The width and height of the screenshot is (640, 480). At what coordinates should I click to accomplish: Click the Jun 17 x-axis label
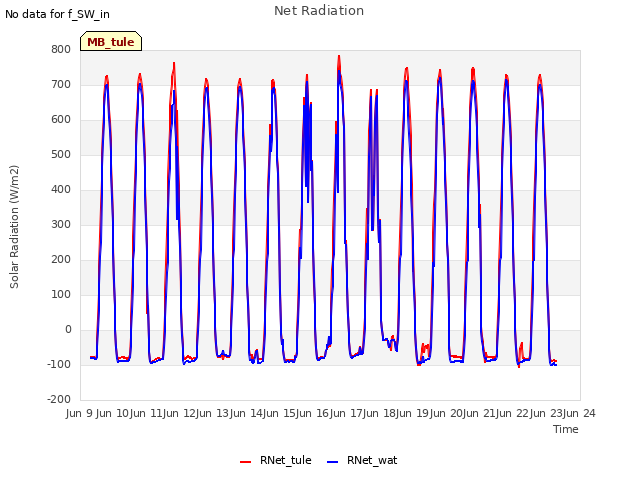[x=347, y=413]
